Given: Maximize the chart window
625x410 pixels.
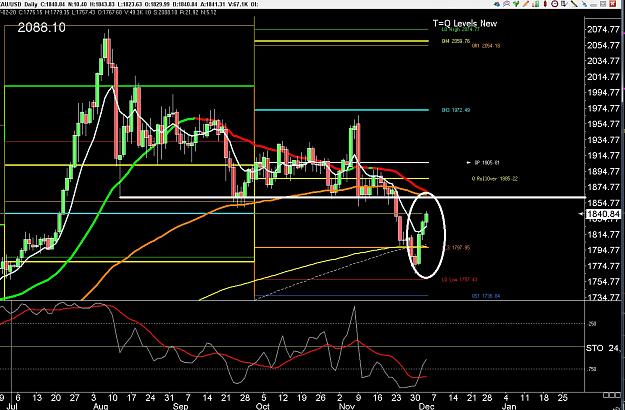Looking at the screenshot, I should point(603,4).
